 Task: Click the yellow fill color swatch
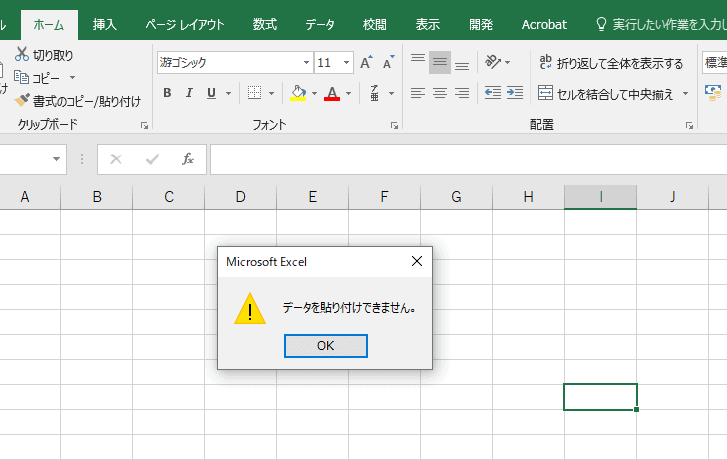297,93
